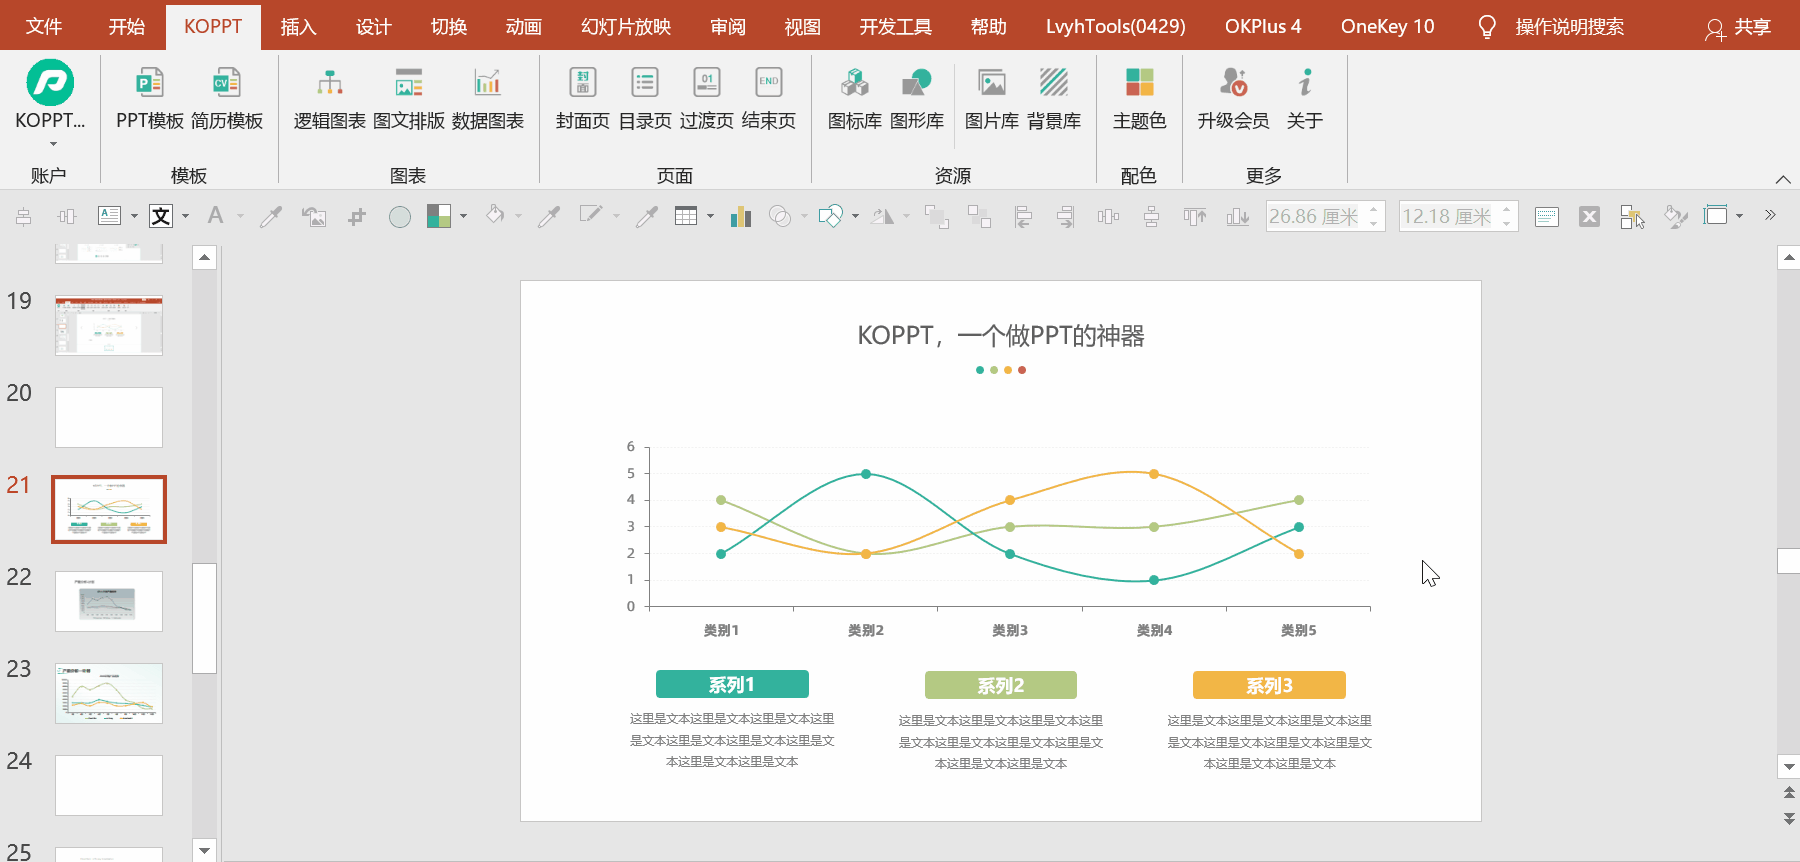Viewport: 1800px width, 862px height.
Task: Click the circle shape icon in the quick toolbar
Action: tap(400, 216)
